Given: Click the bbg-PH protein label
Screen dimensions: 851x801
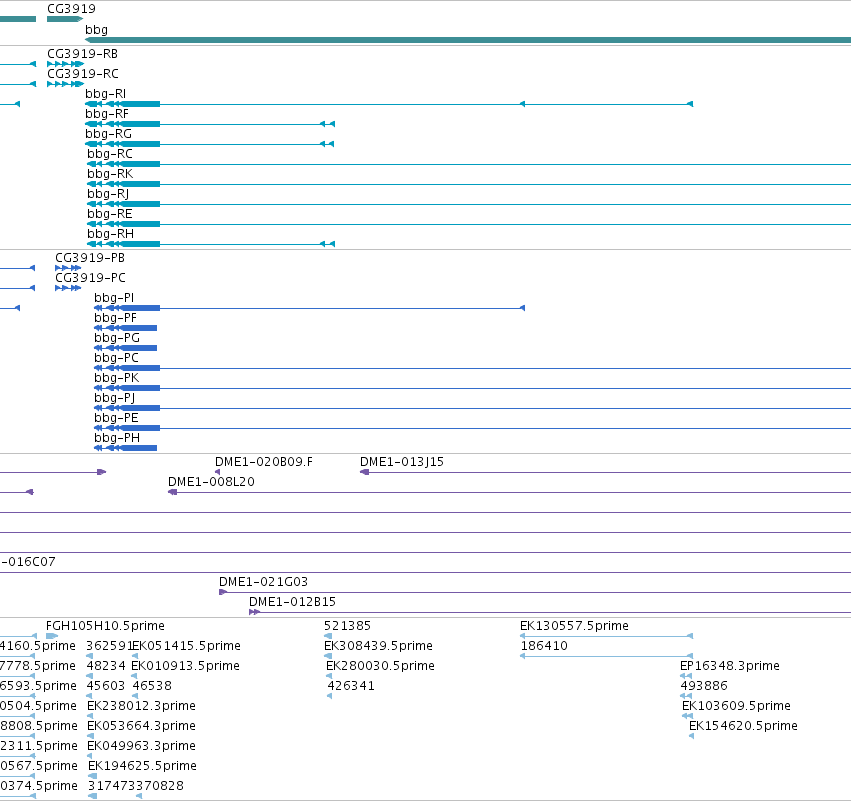Looking at the screenshot, I should coord(117,438).
